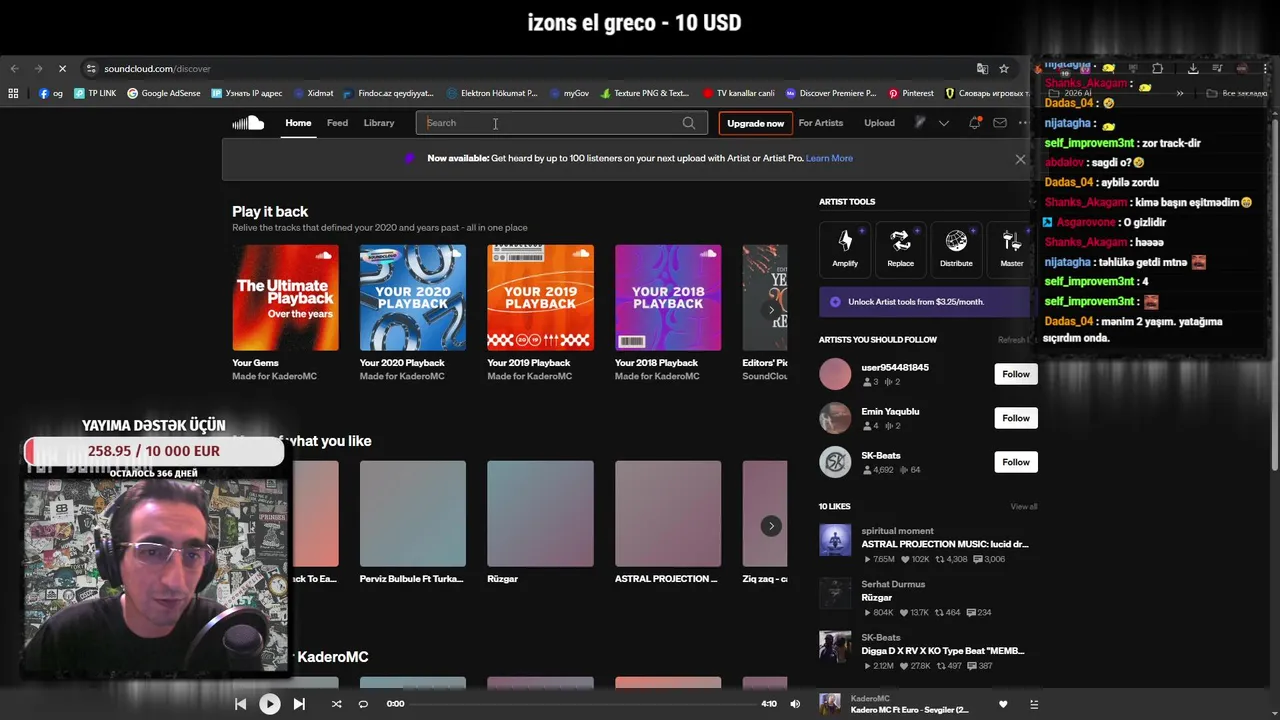Open the next up queue
1280x720 pixels.
(1033, 704)
